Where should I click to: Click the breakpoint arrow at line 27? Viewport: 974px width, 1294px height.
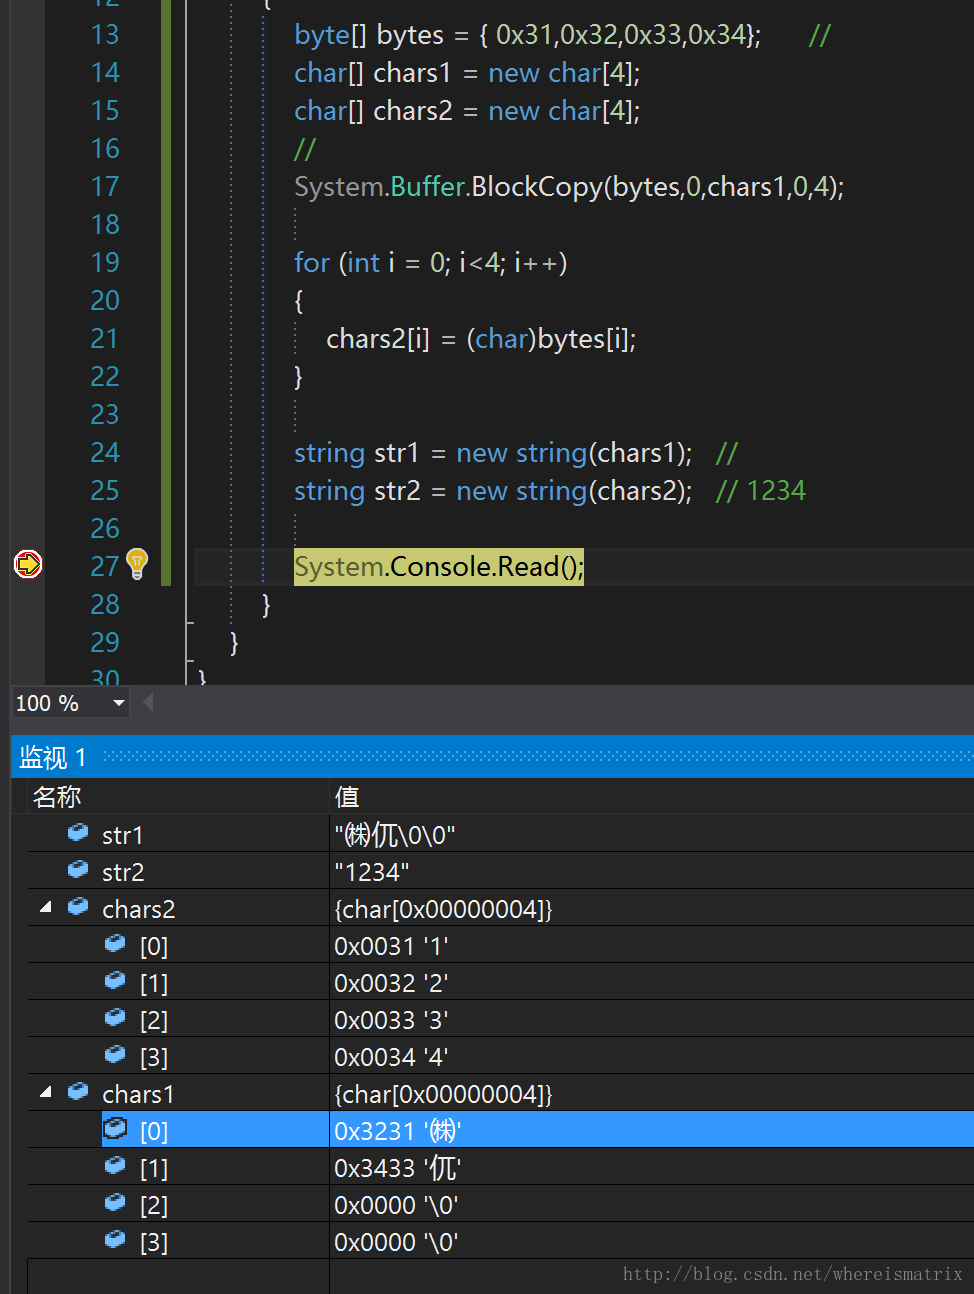(28, 565)
